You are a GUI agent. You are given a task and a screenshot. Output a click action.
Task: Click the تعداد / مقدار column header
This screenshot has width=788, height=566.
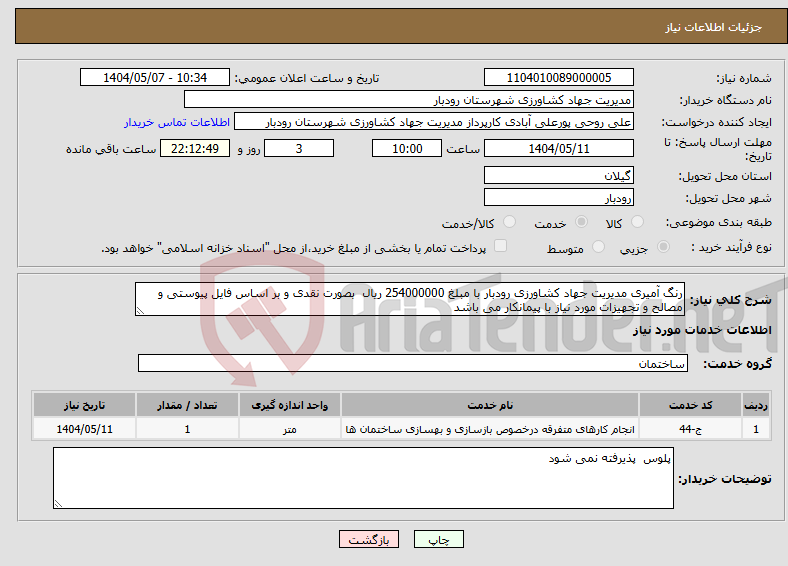coord(187,405)
